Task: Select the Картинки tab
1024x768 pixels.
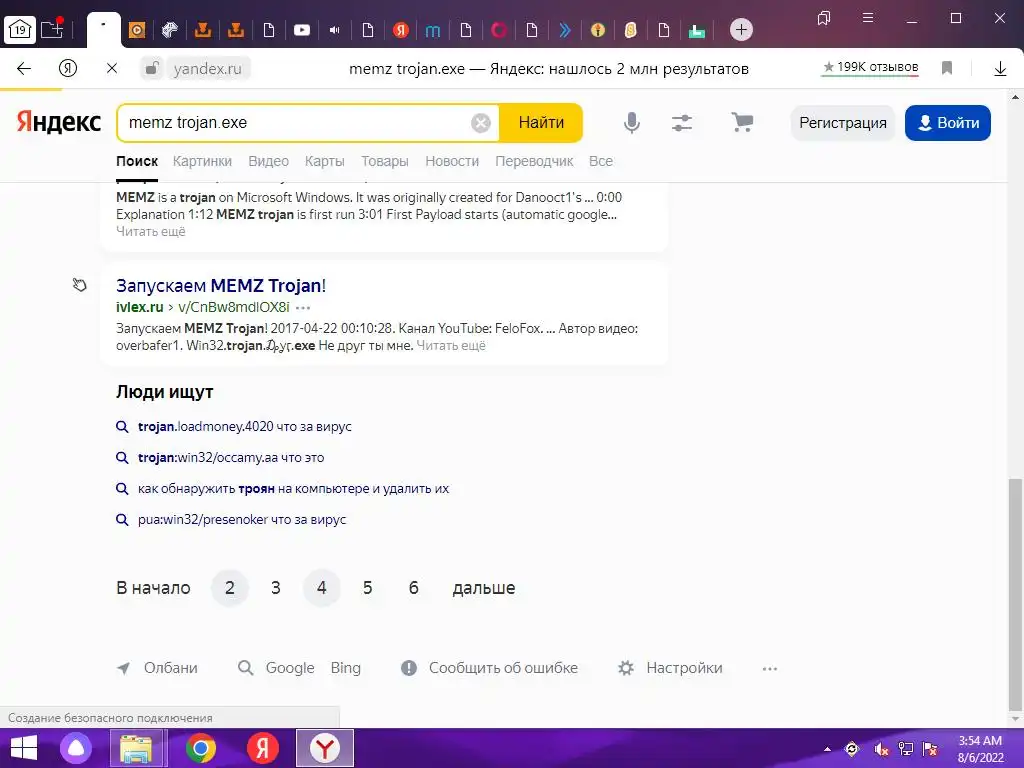Action: (202, 161)
